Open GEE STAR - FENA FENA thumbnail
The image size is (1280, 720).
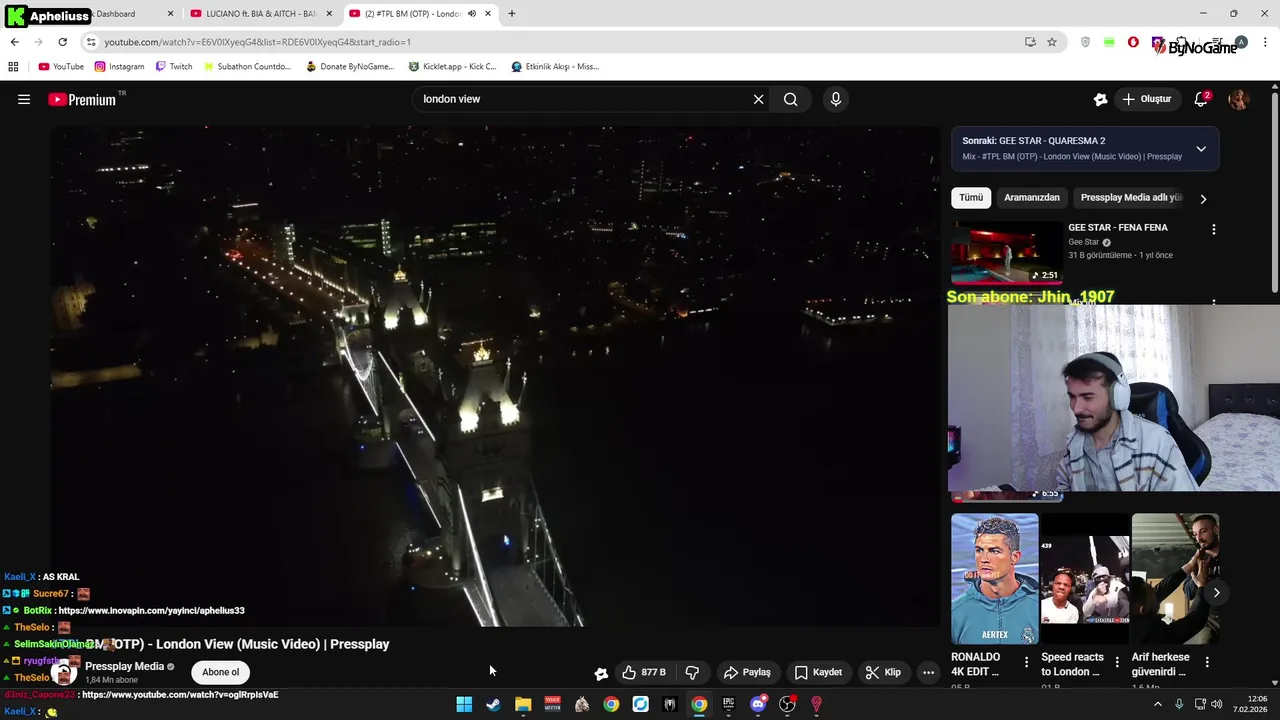[x=1007, y=253]
